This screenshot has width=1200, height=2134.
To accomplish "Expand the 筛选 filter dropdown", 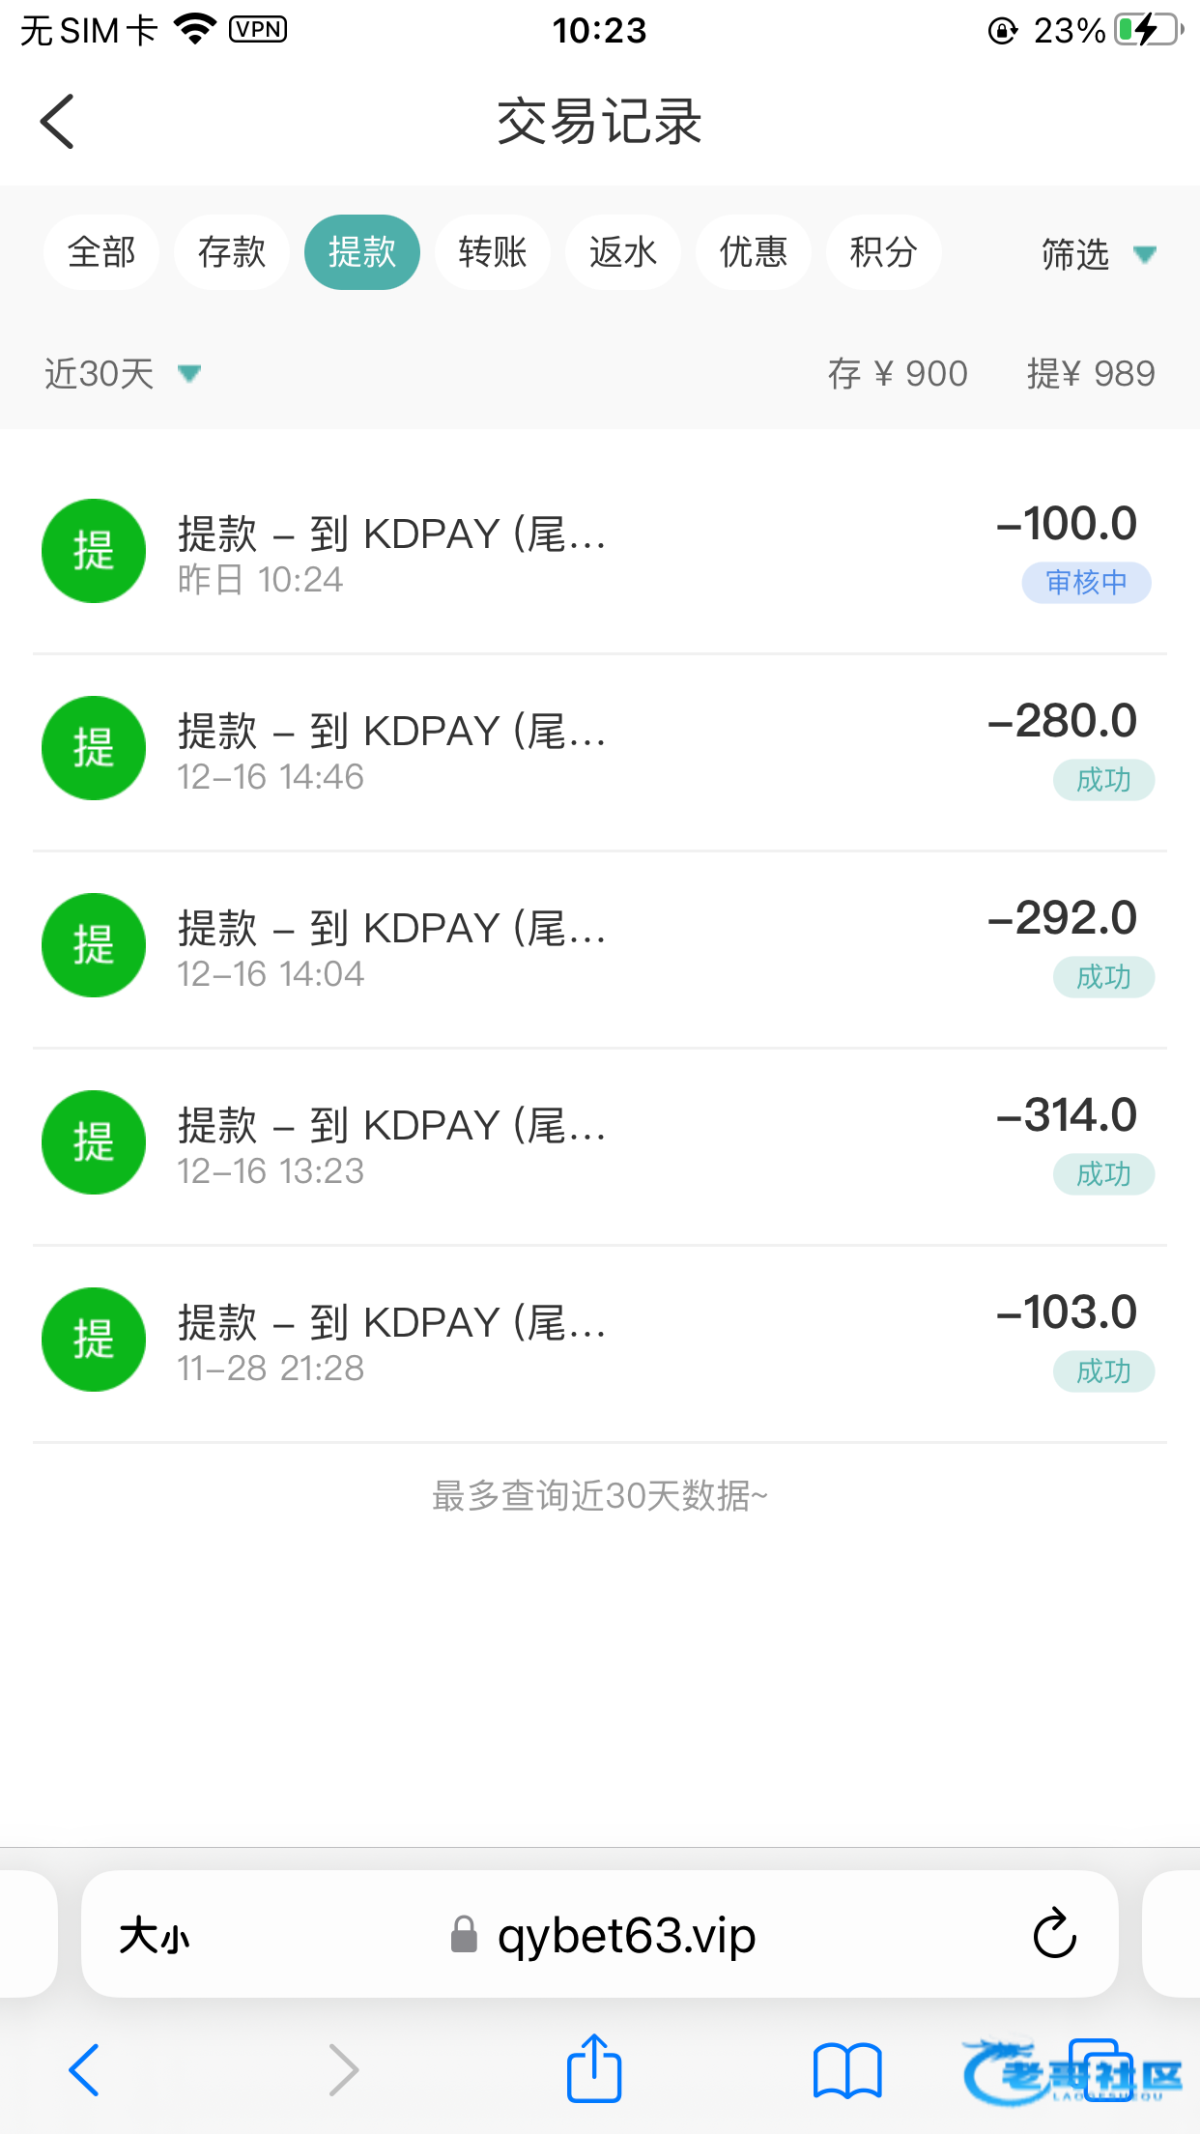I will tap(1097, 254).
